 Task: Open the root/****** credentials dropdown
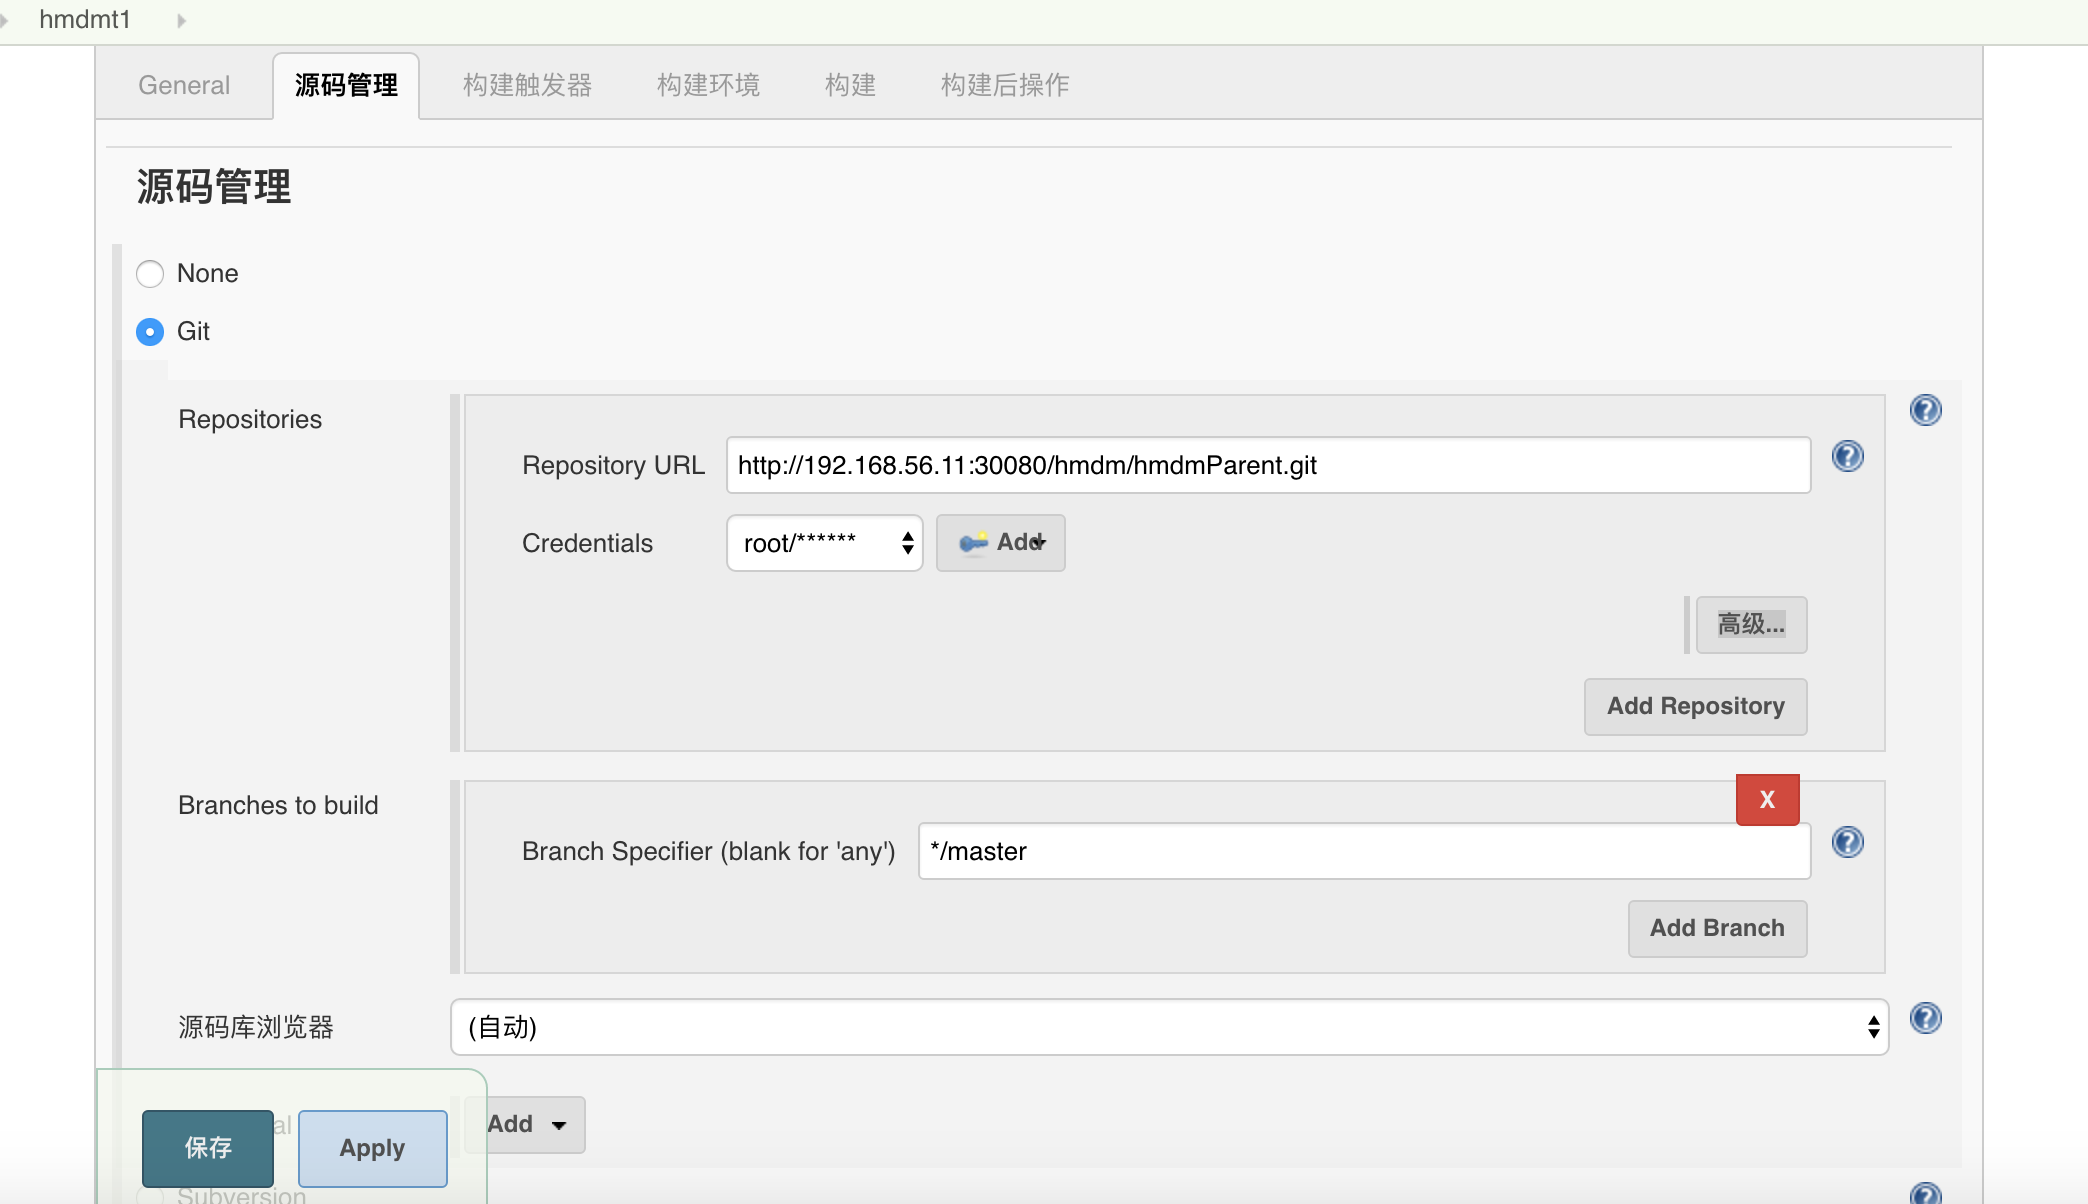click(x=824, y=543)
